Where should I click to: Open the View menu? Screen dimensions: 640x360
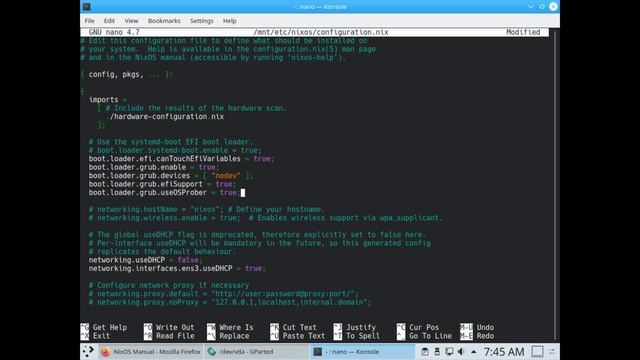tap(131, 21)
